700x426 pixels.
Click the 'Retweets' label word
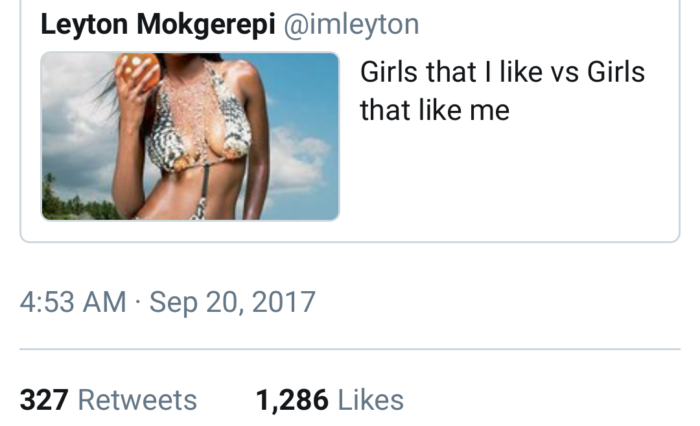pyautogui.click(x=138, y=400)
